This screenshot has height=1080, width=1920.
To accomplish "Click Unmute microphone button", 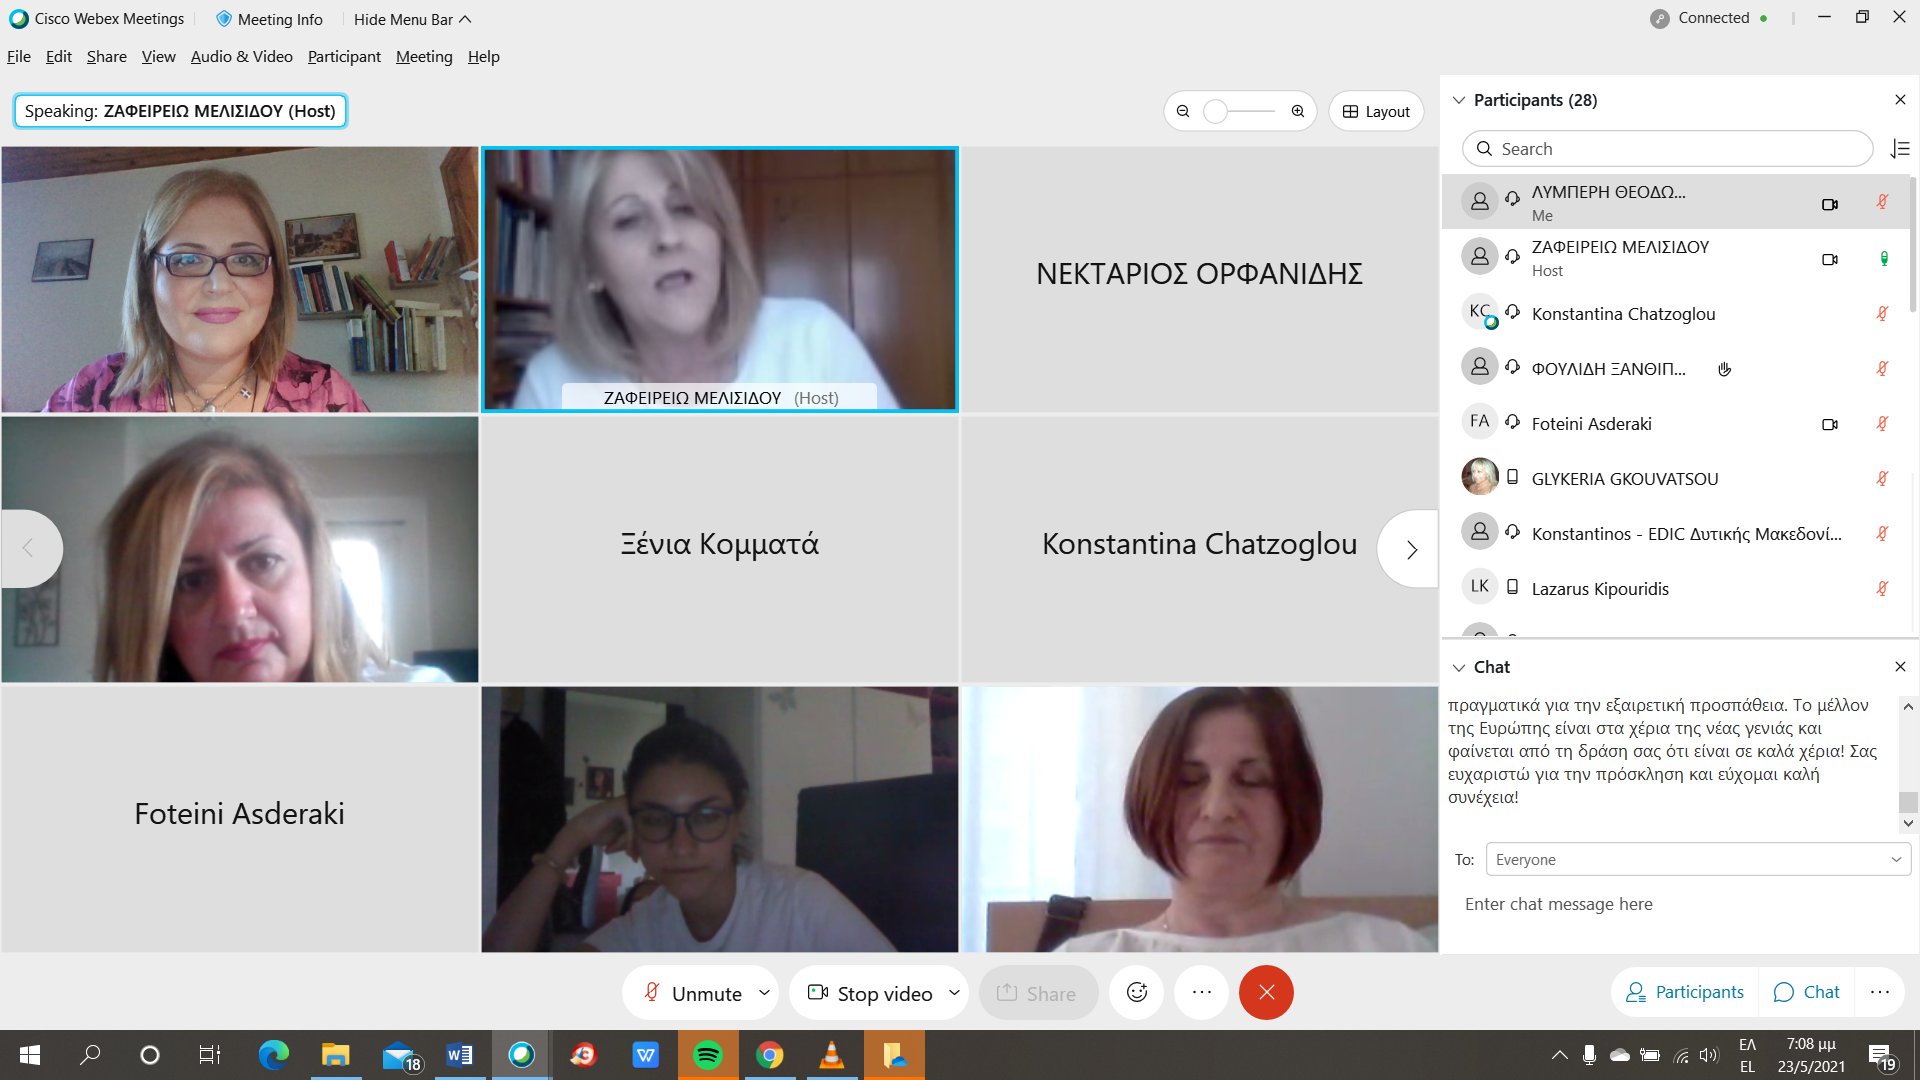I will [692, 993].
